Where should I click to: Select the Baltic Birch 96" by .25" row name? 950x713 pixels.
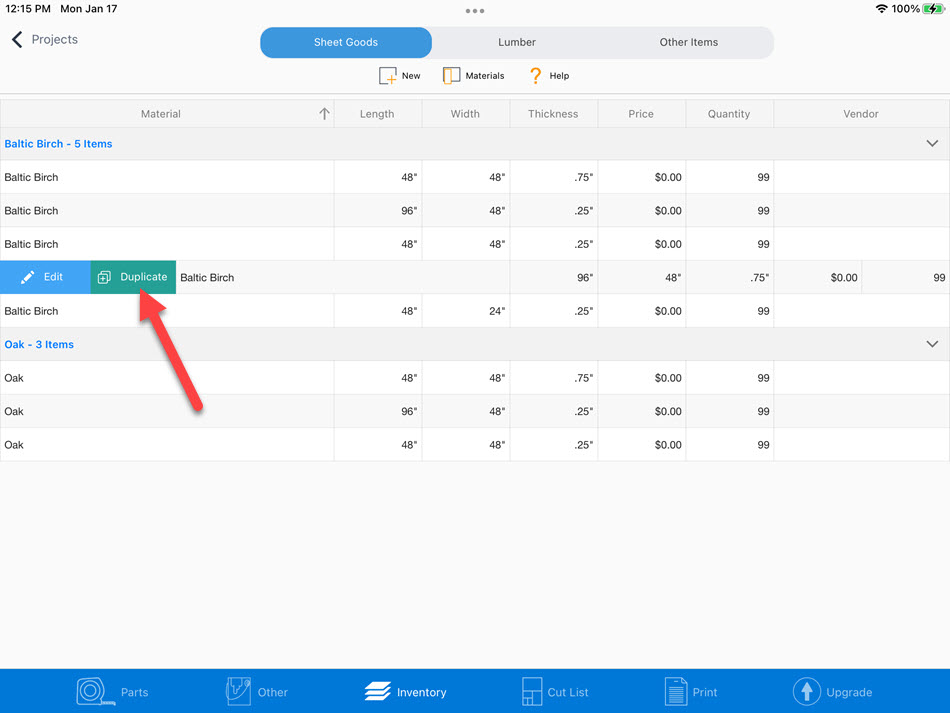coord(32,211)
